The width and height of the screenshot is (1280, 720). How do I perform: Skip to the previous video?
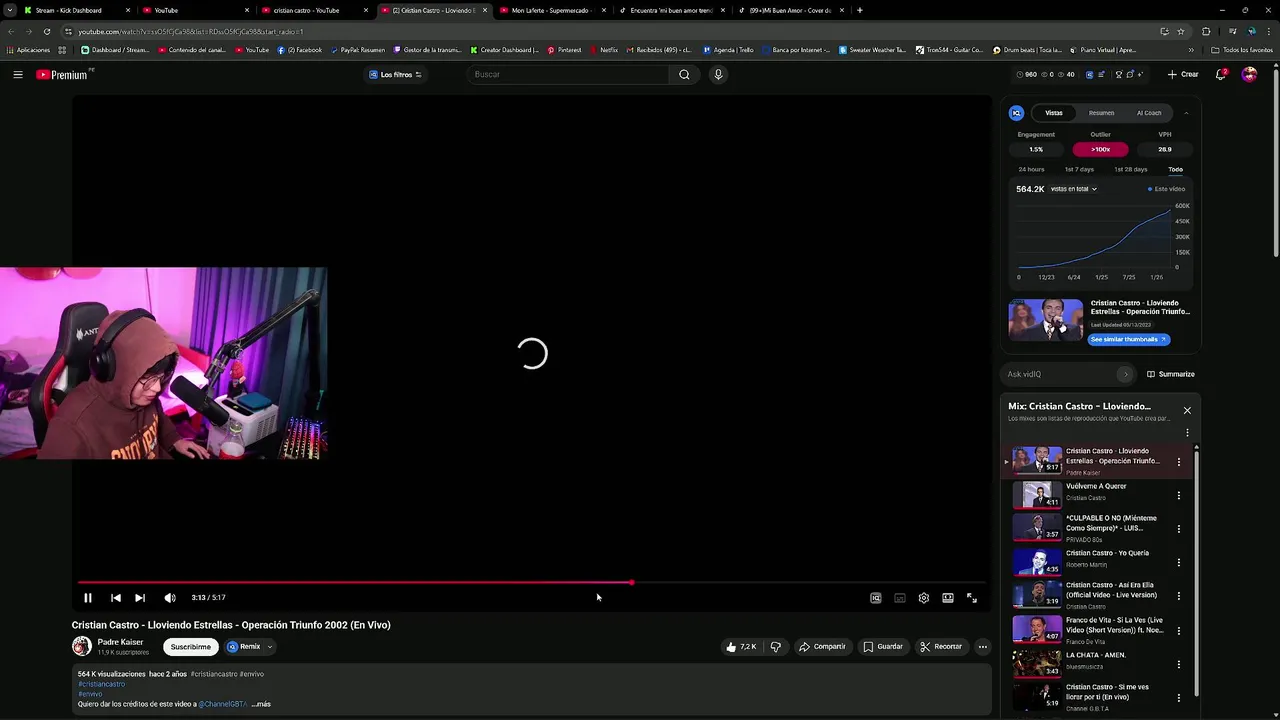pyautogui.click(x=115, y=598)
